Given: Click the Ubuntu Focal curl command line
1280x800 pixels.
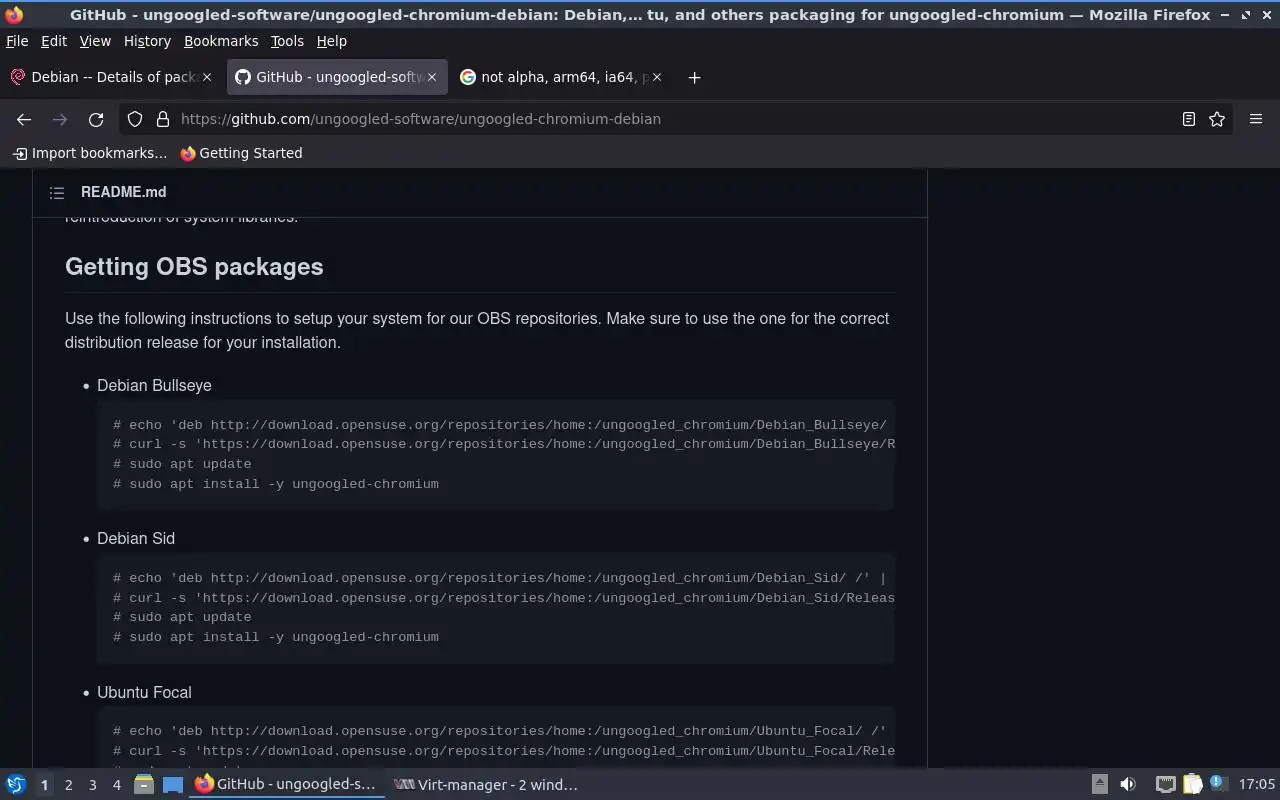Looking at the screenshot, I should (504, 751).
